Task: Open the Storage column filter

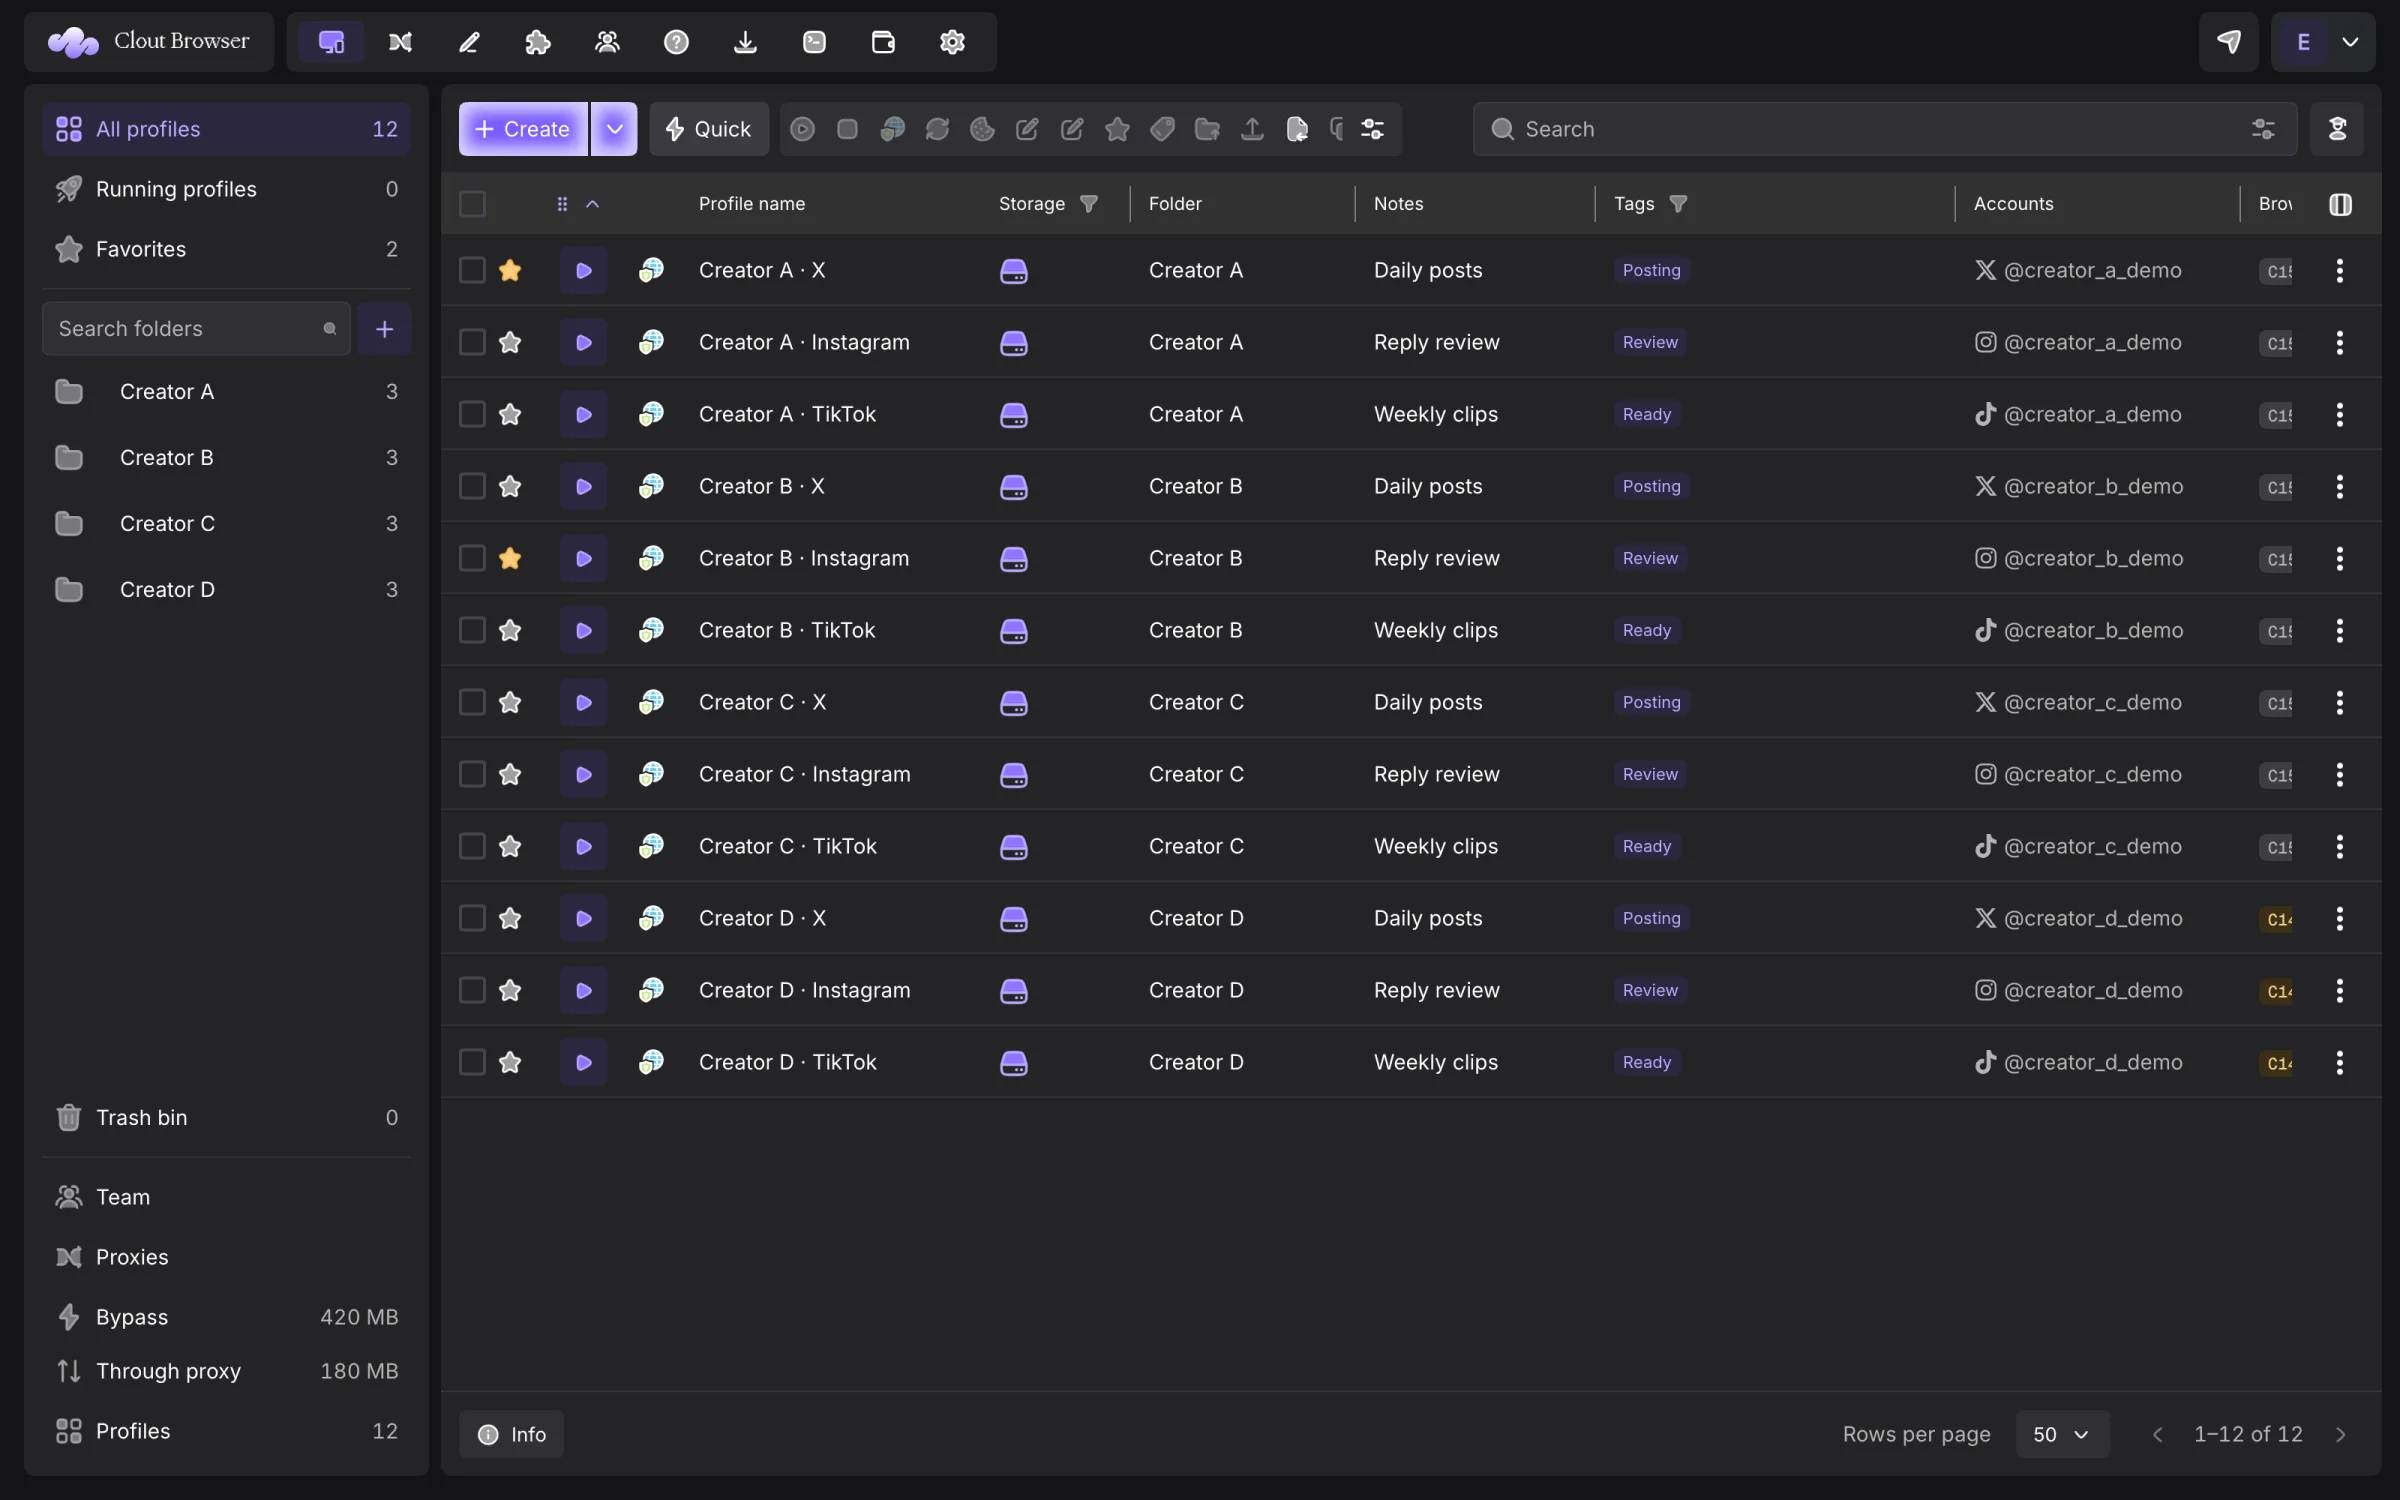Action: coord(1089,204)
